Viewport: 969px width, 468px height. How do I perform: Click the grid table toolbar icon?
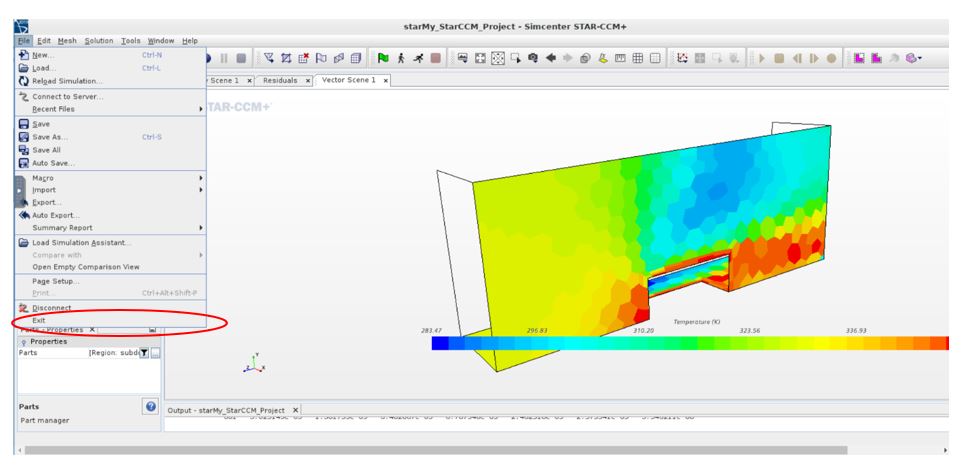[638, 58]
